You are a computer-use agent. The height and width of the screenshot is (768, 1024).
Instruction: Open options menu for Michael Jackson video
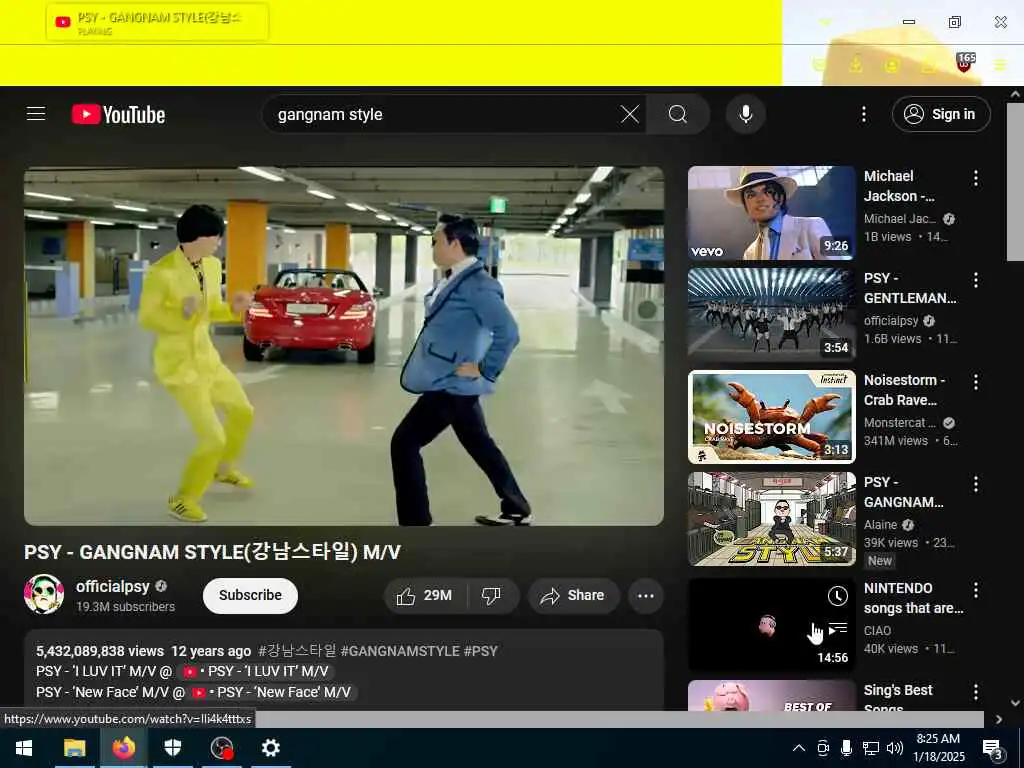[x=976, y=178]
